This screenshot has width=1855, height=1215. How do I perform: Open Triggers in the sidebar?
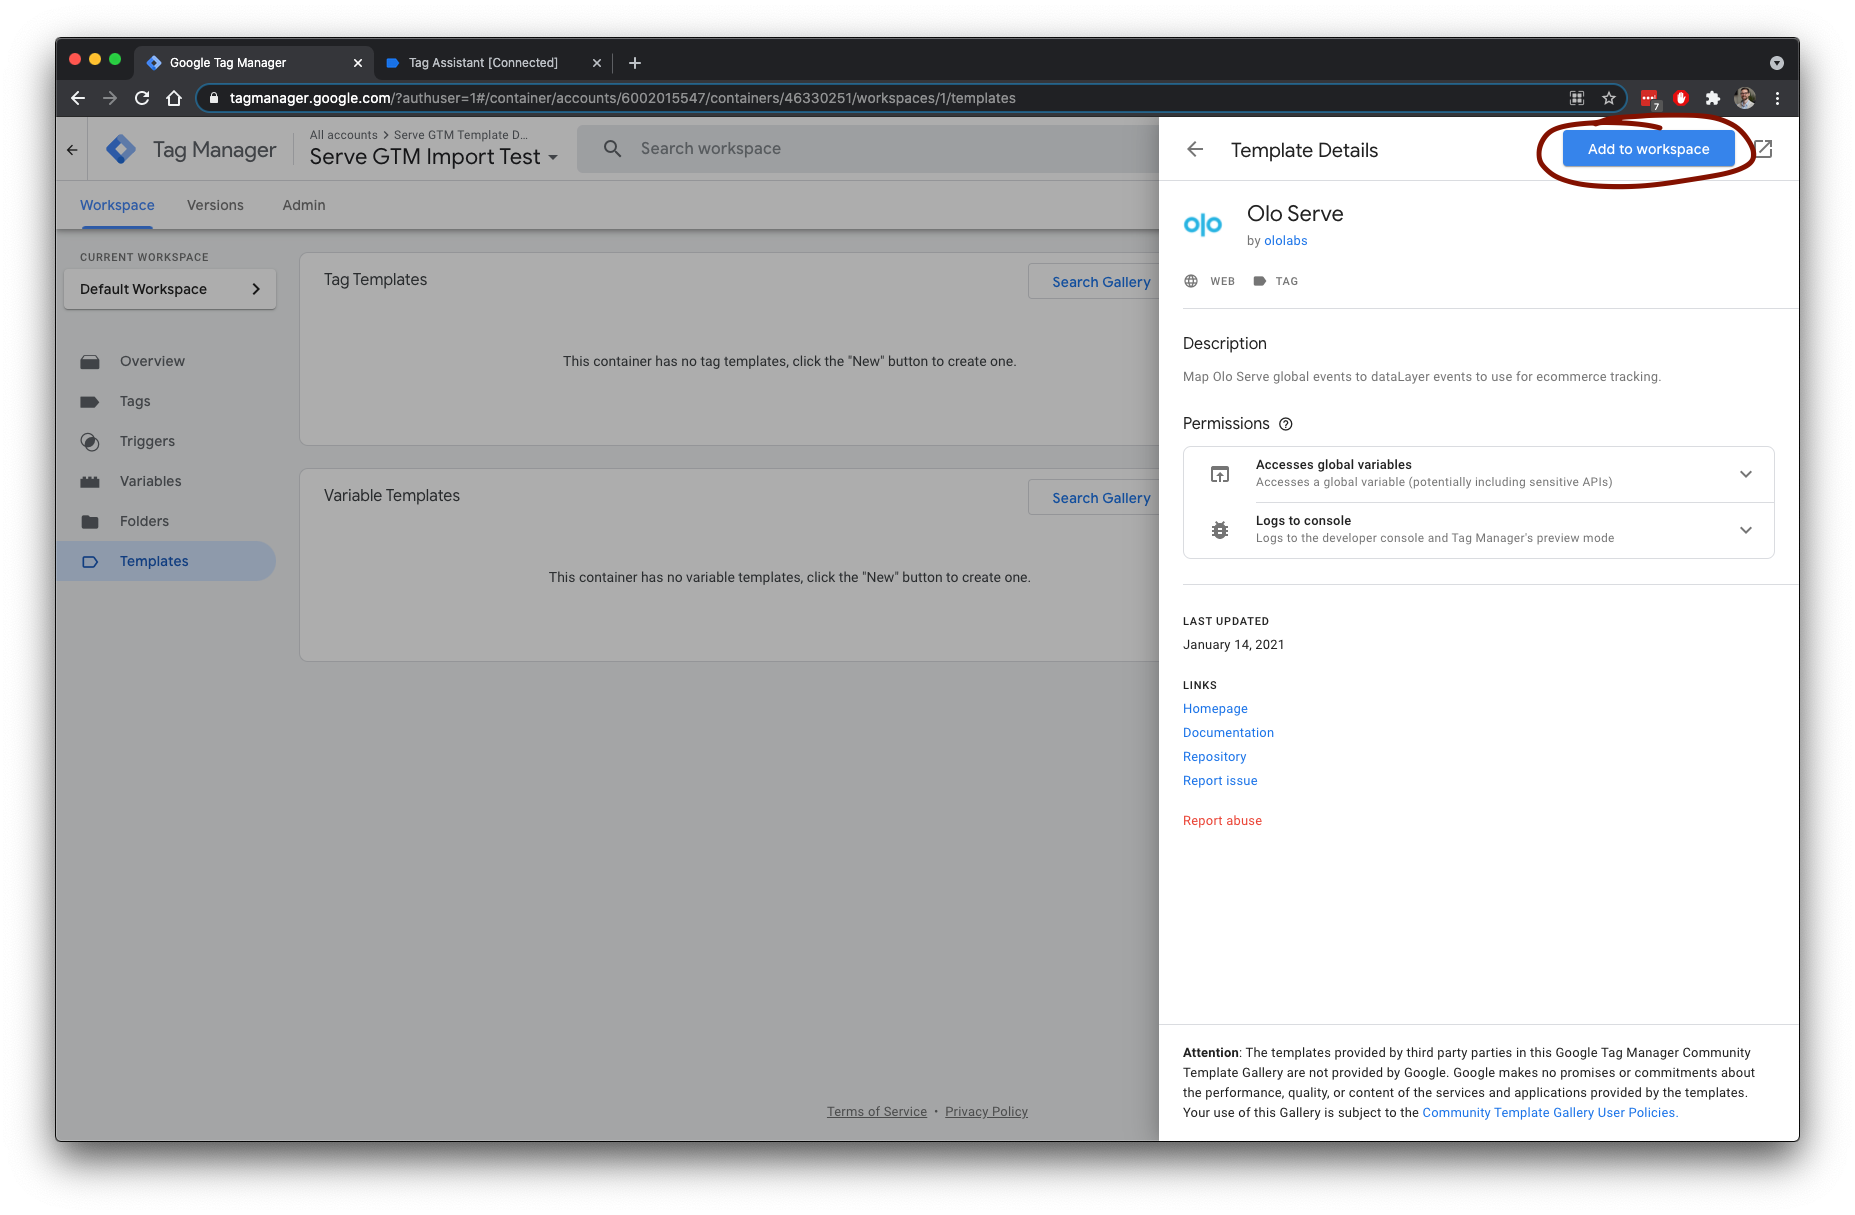pyautogui.click(x=168, y=441)
